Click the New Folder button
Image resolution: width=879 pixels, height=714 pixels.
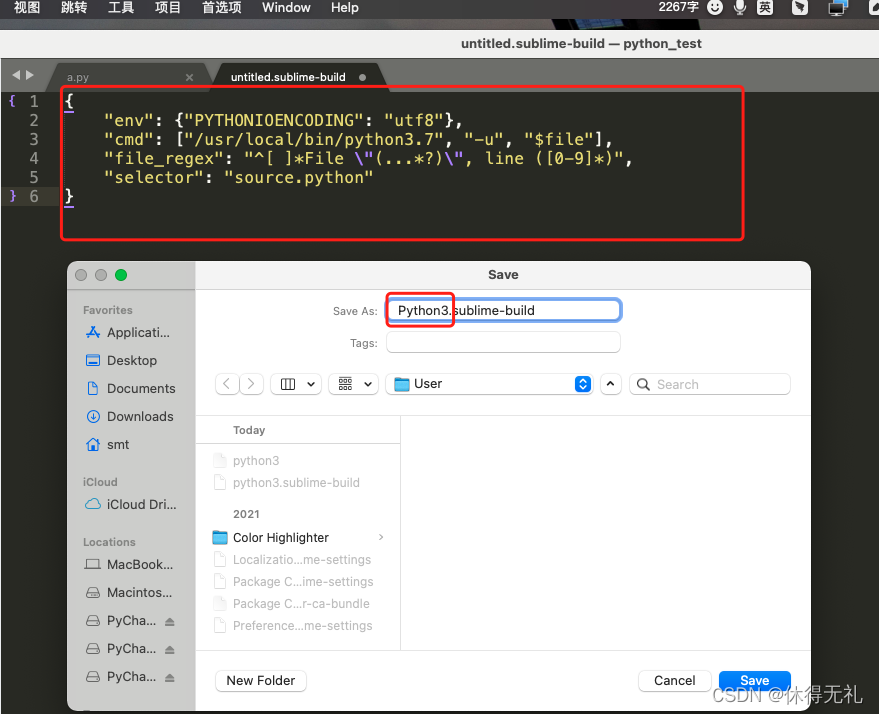click(260, 680)
